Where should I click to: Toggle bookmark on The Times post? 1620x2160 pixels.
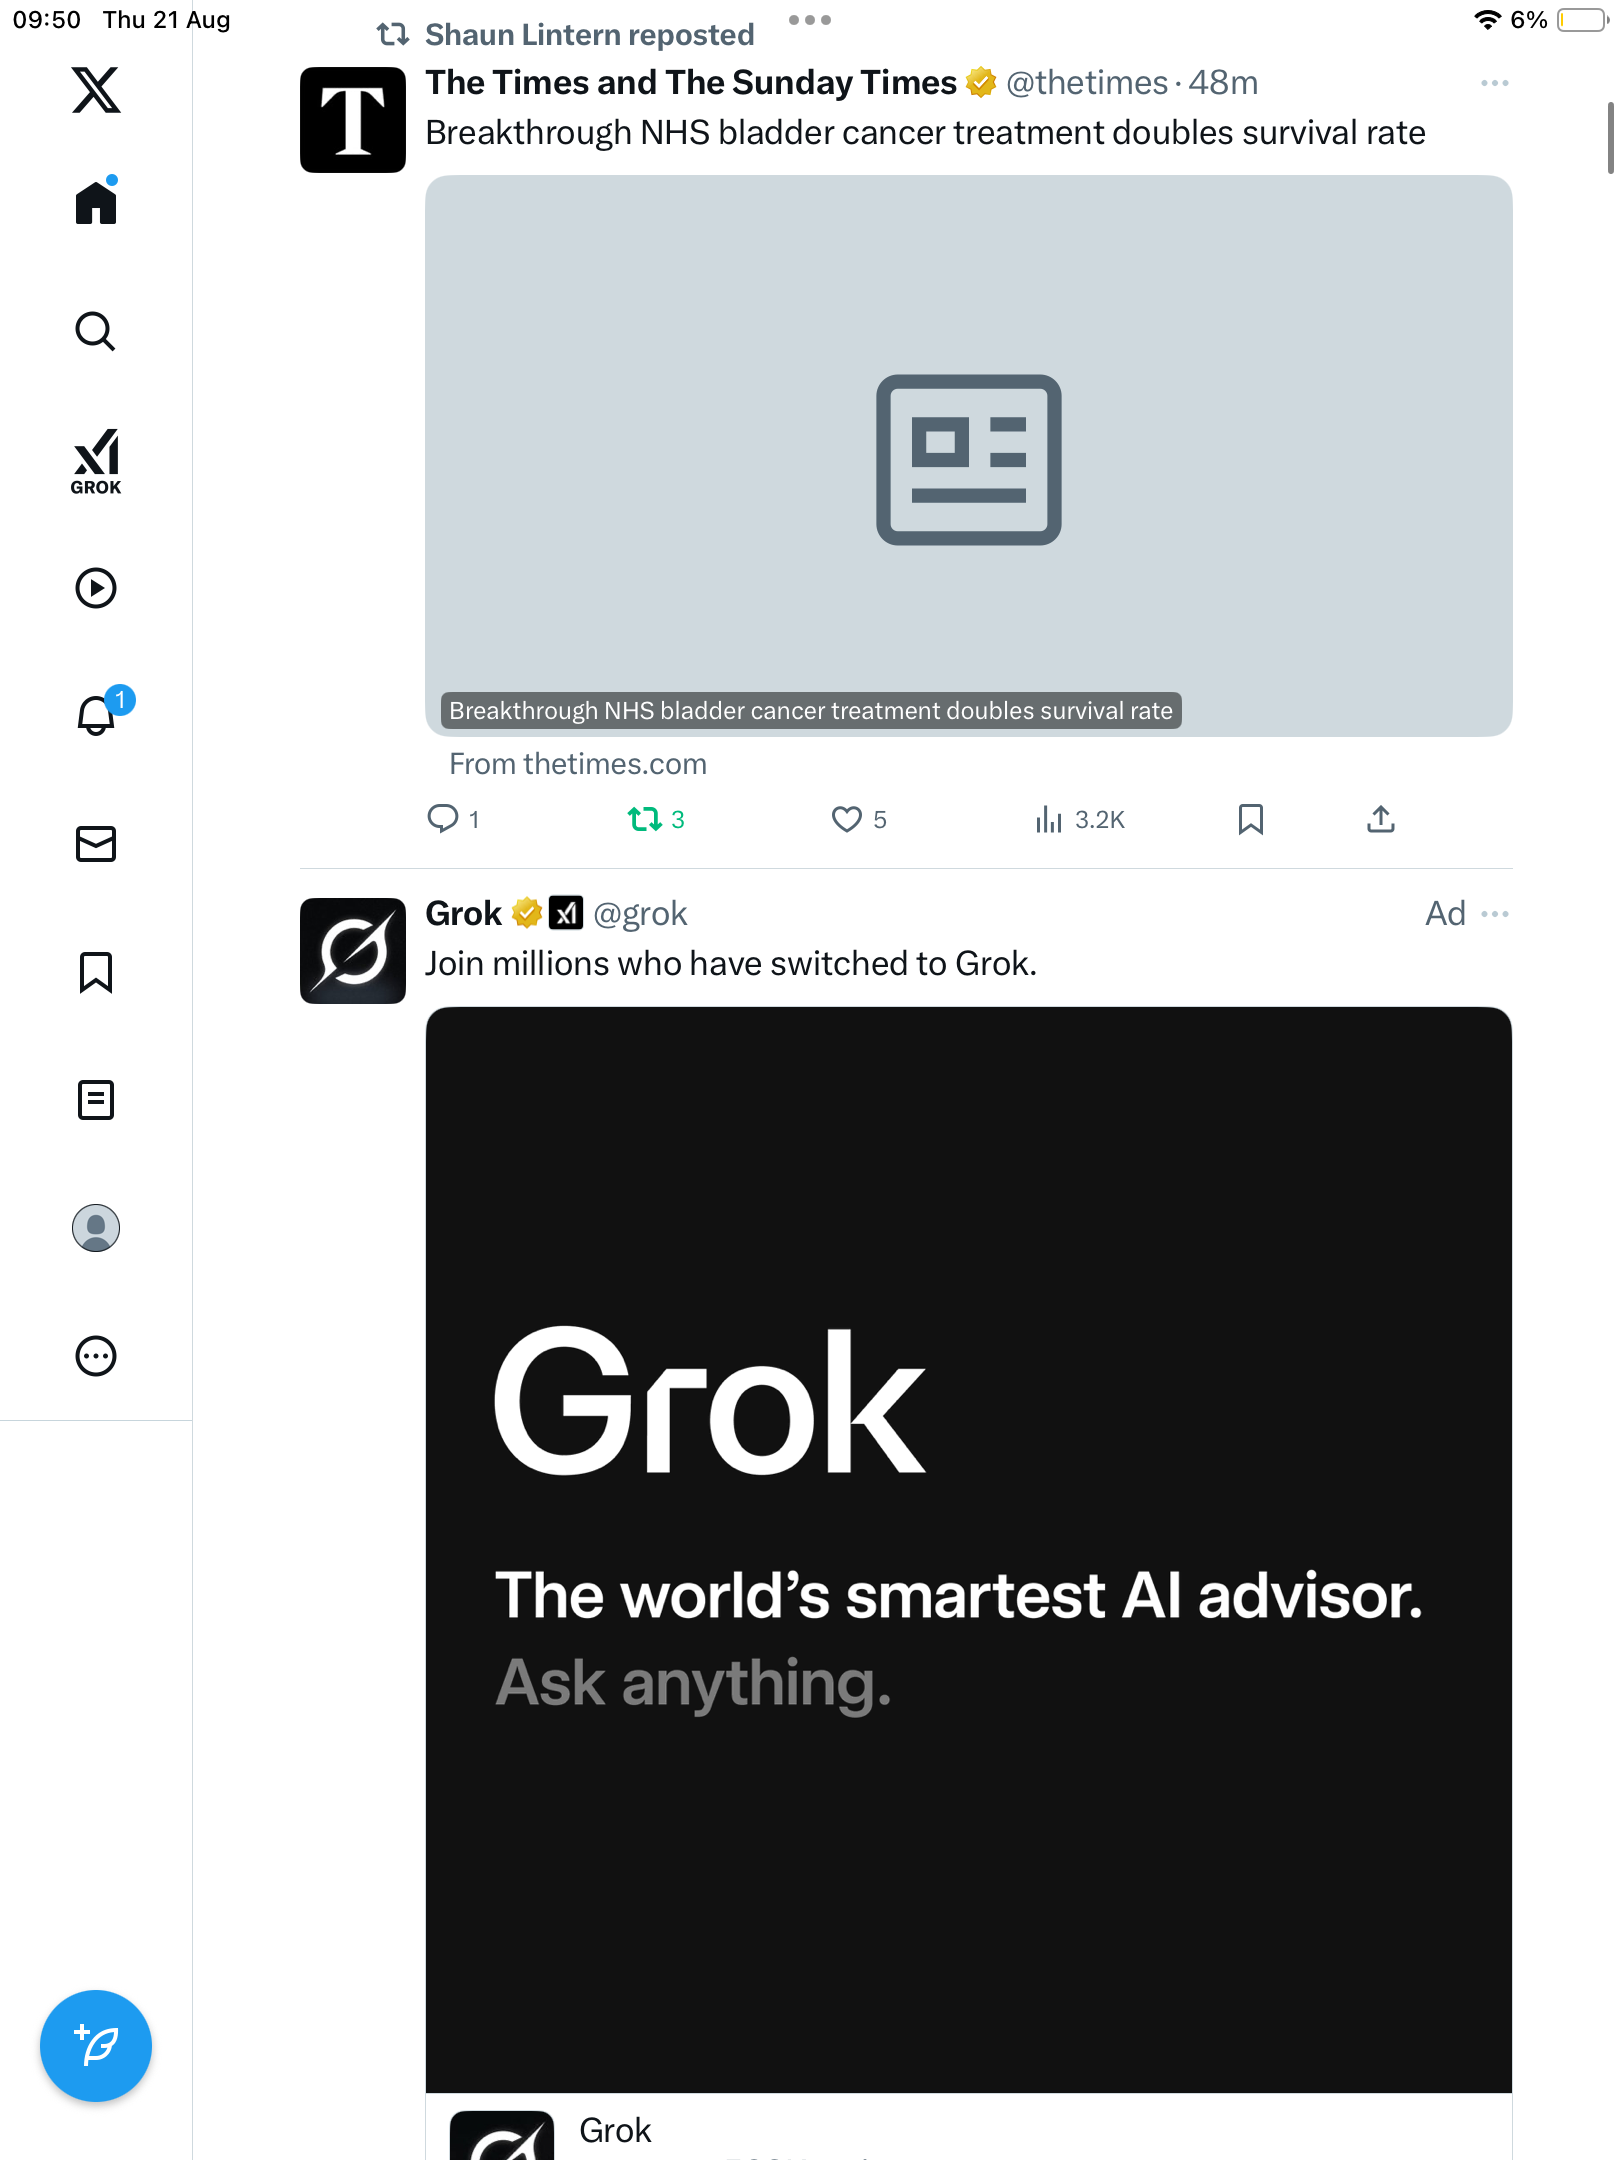coord(1251,820)
